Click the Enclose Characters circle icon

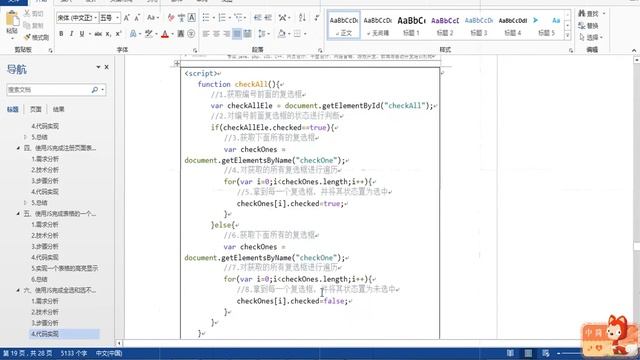click(x=191, y=34)
